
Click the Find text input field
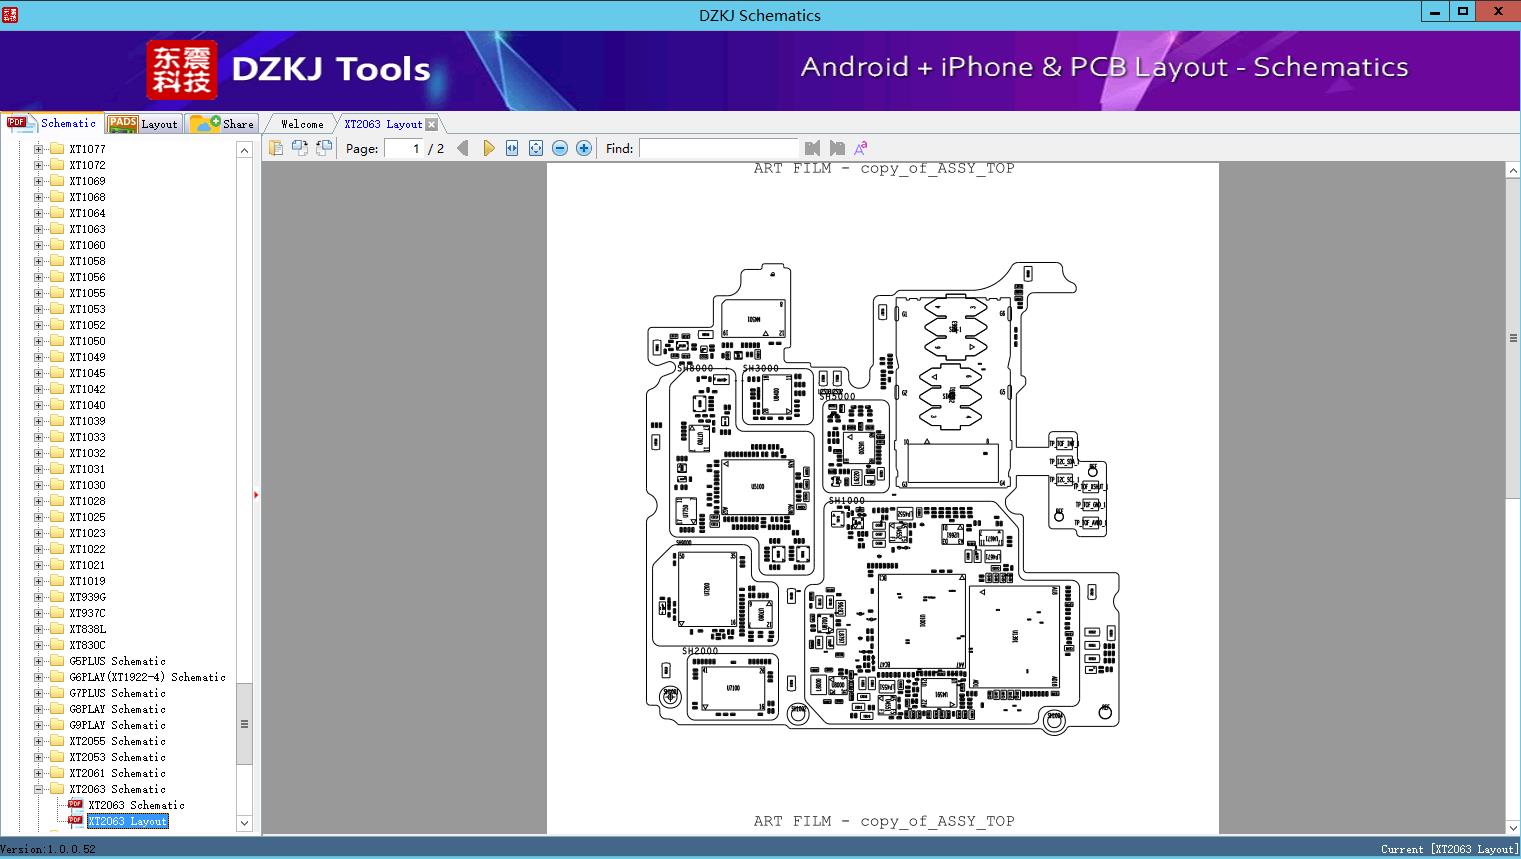click(717, 148)
